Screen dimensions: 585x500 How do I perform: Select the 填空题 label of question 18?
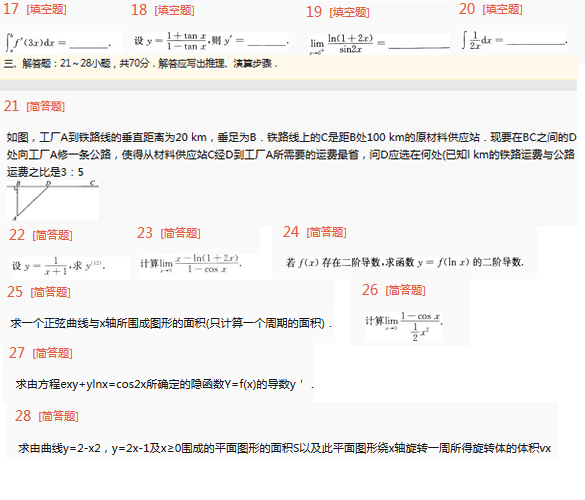point(174,10)
